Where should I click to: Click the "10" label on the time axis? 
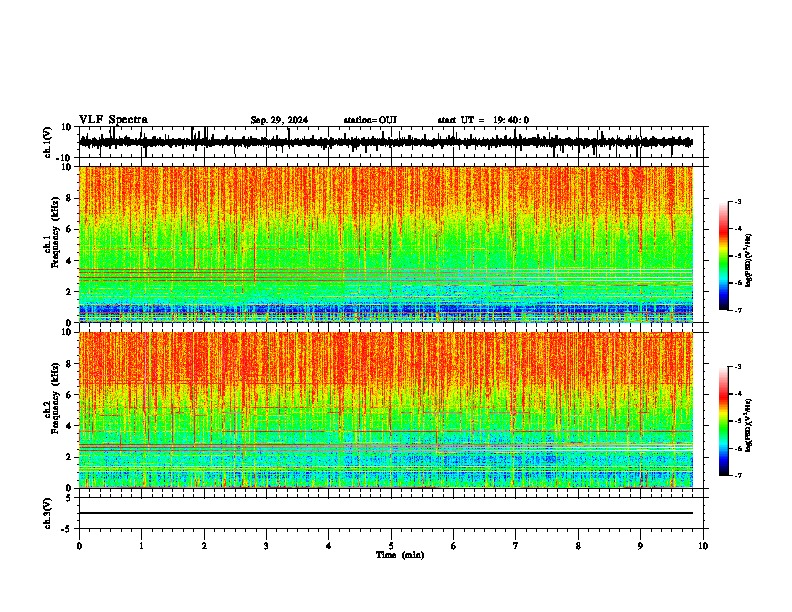click(703, 546)
